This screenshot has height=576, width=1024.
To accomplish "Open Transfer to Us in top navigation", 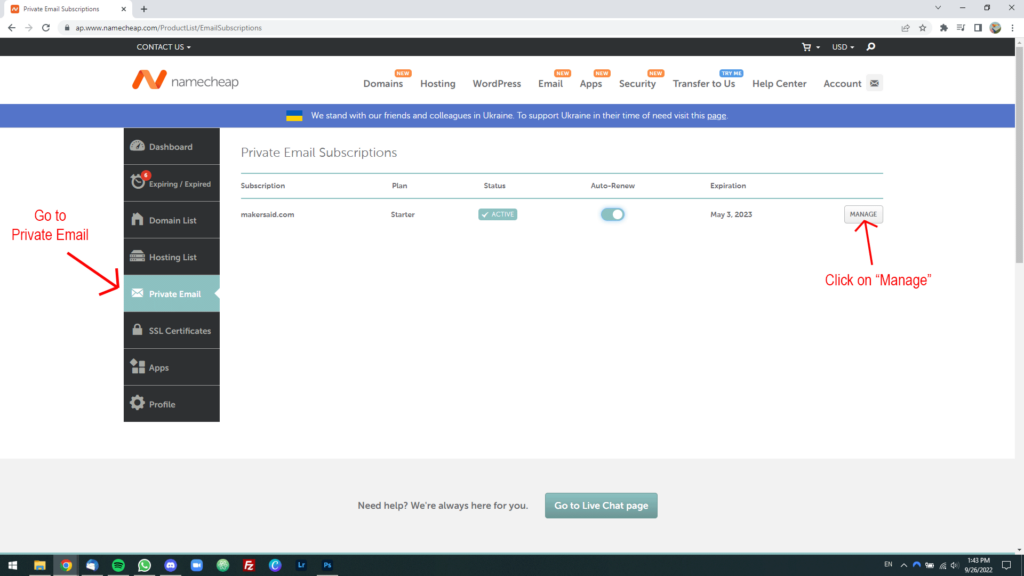I will [704, 84].
